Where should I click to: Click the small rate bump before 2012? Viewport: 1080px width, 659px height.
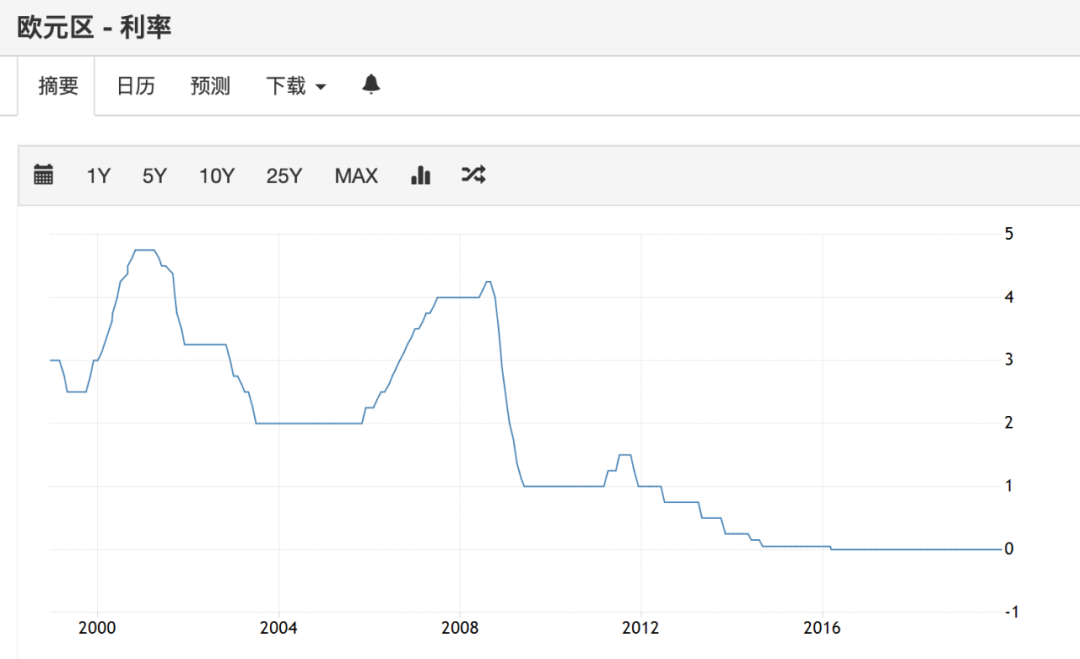[x=624, y=455]
